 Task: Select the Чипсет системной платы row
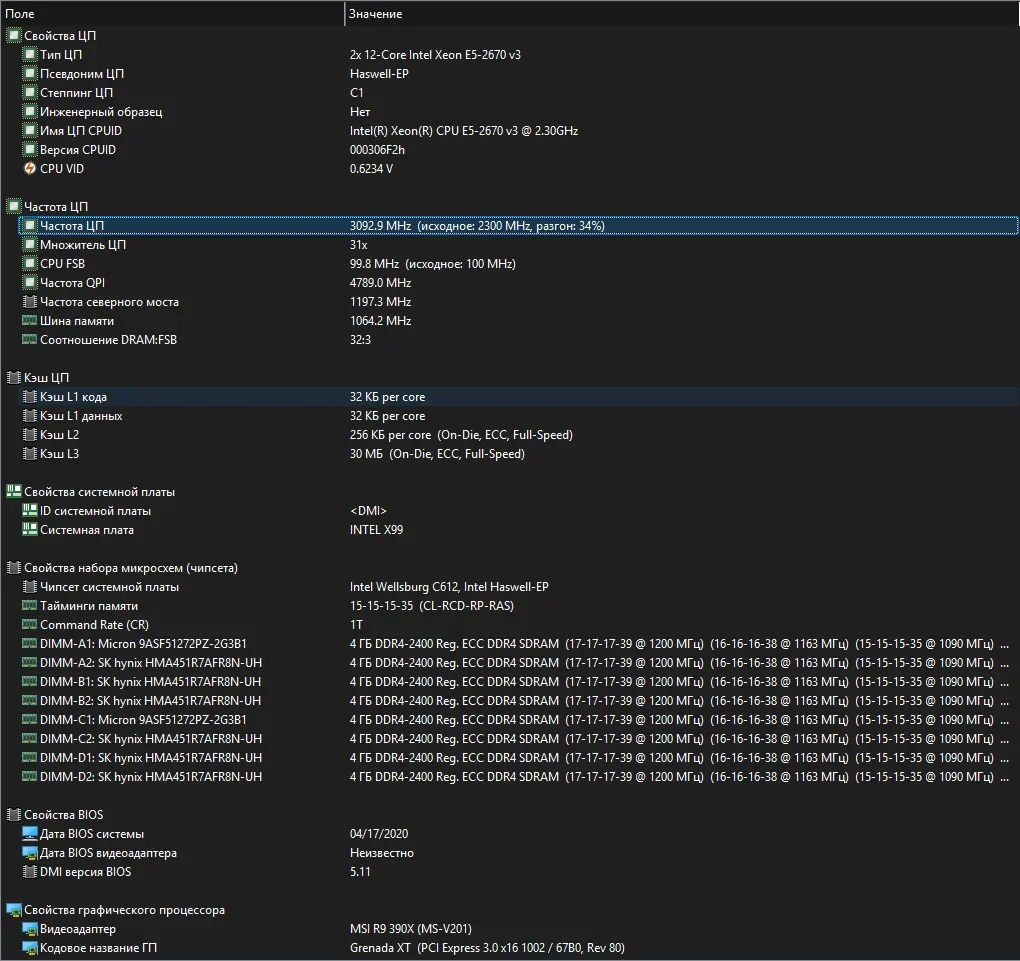pos(518,586)
